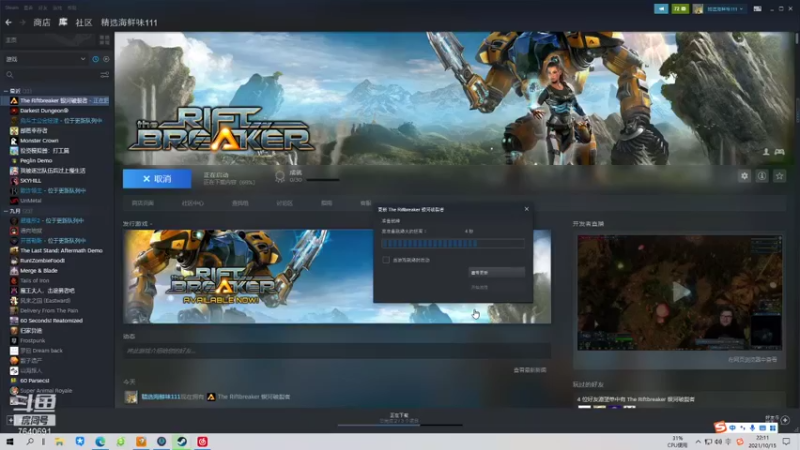Collapse the 九月 games section
800x450 pixels.
point(6,211)
